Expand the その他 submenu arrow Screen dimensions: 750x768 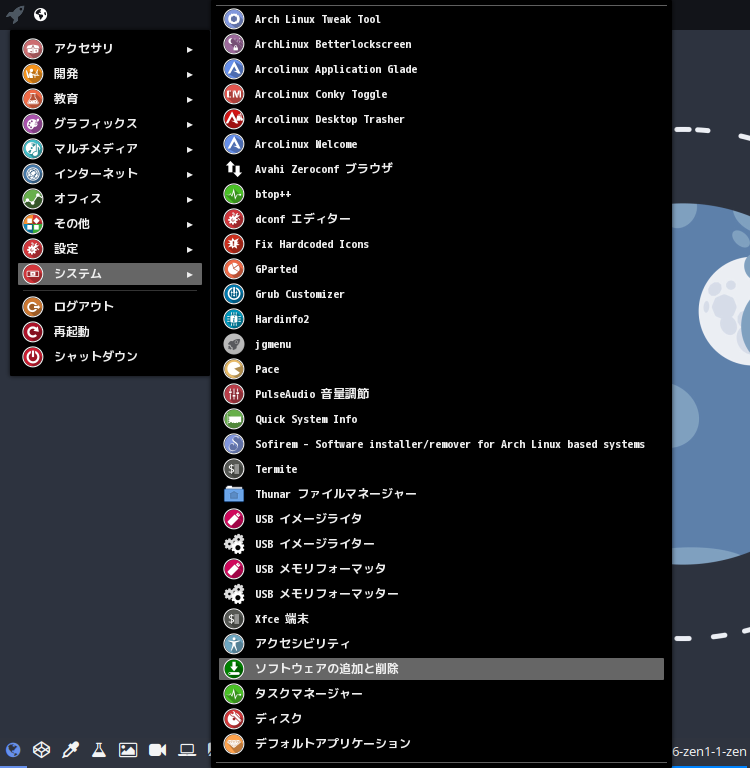coord(190,224)
